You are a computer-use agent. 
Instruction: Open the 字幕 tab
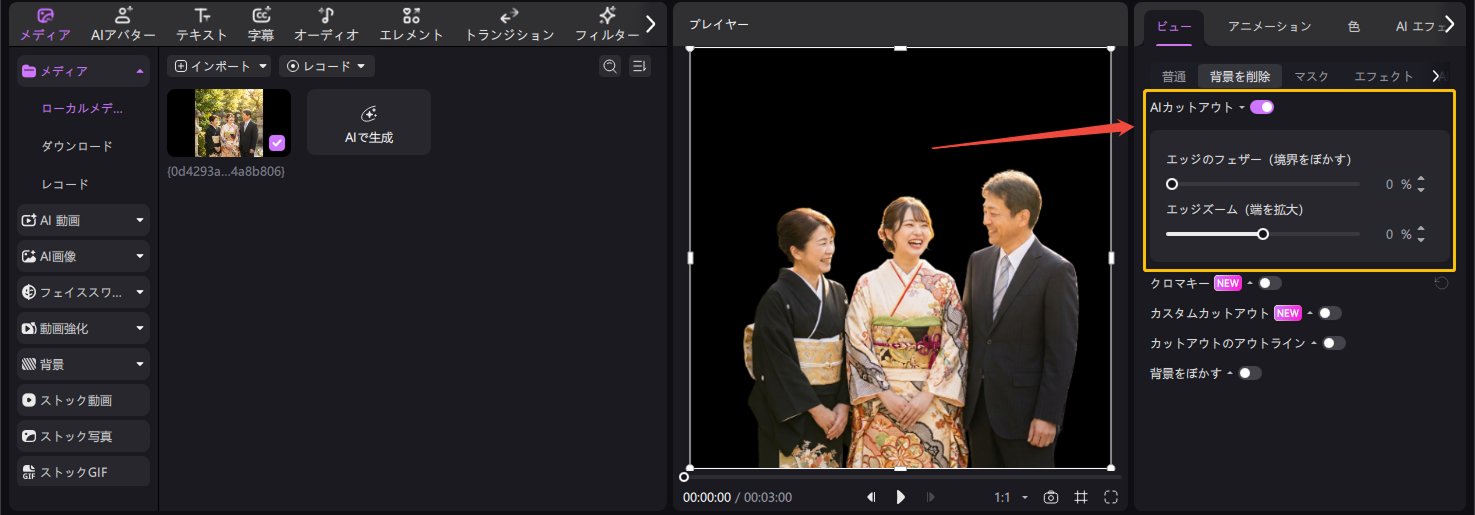[x=261, y=24]
